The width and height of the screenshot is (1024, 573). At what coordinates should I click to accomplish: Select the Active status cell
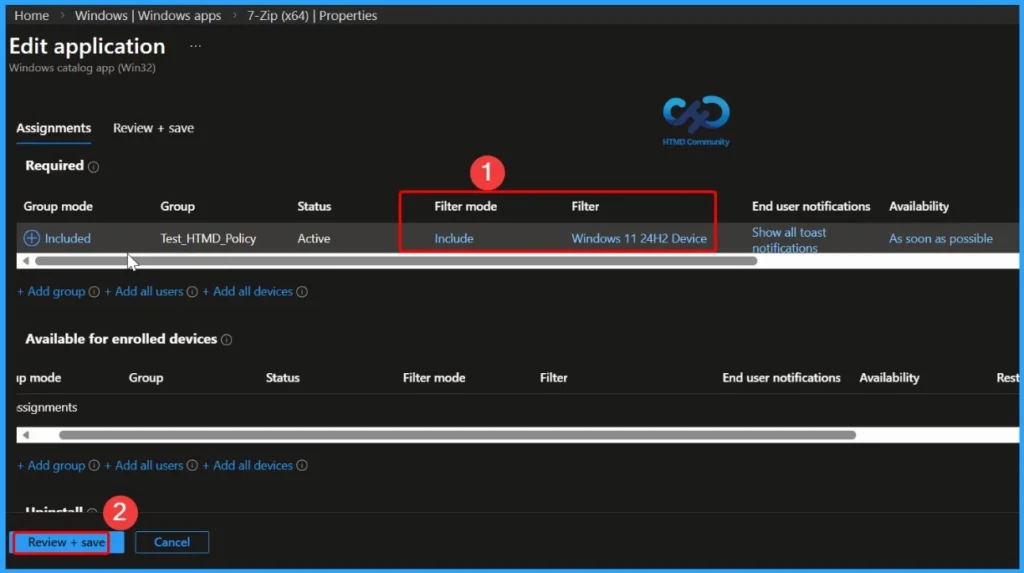click(313, 238)
